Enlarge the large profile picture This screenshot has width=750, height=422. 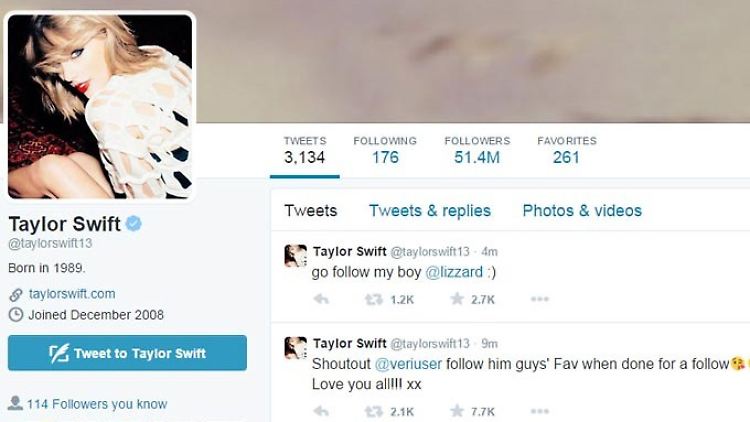click(x=100, y=106)
